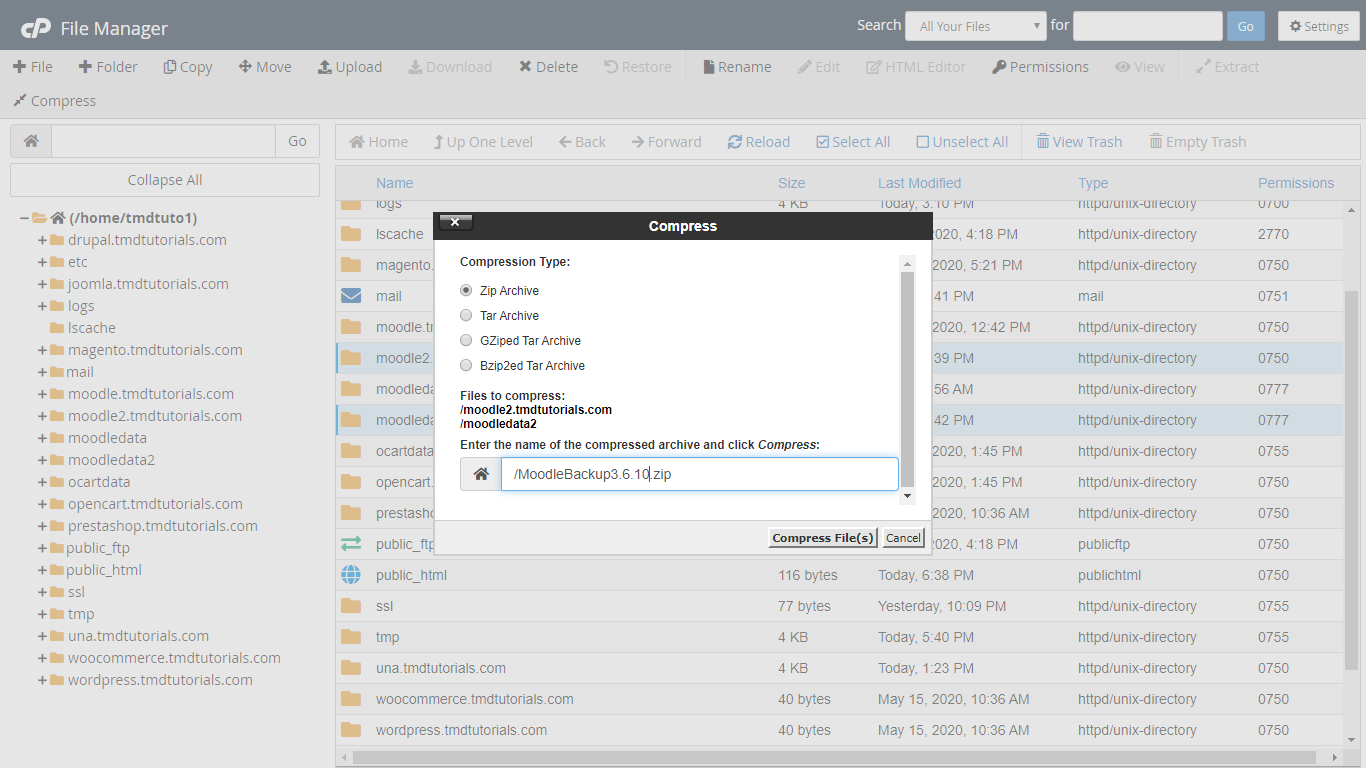Click the Rename toolbar item
The height and width of the screenshot is (768, 1366).
(x=735, y=67)
